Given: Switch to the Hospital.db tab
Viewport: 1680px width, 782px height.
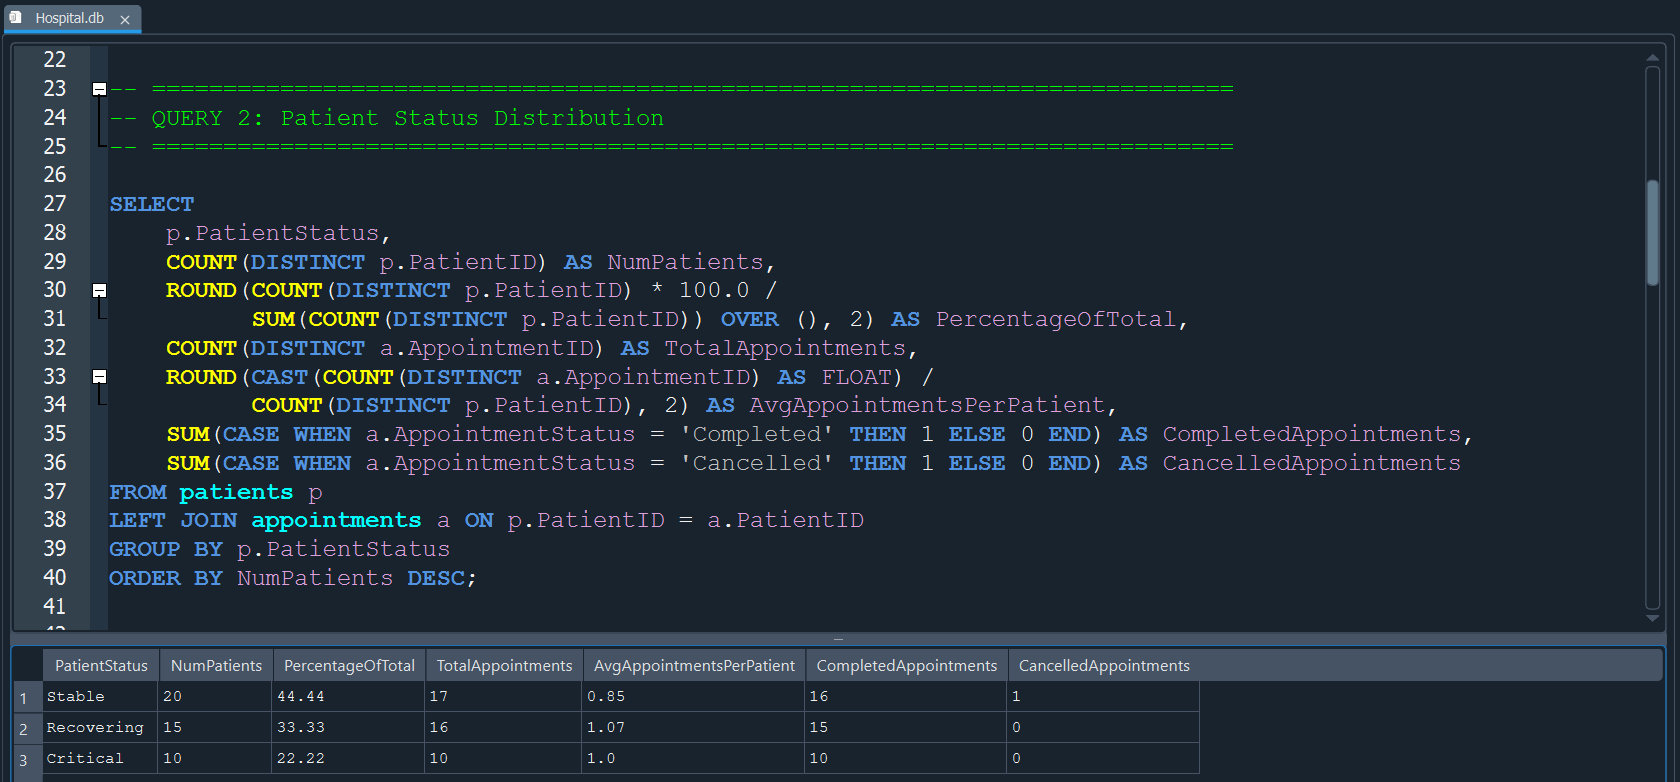Looking at the screenshot, I should (69, 18).
